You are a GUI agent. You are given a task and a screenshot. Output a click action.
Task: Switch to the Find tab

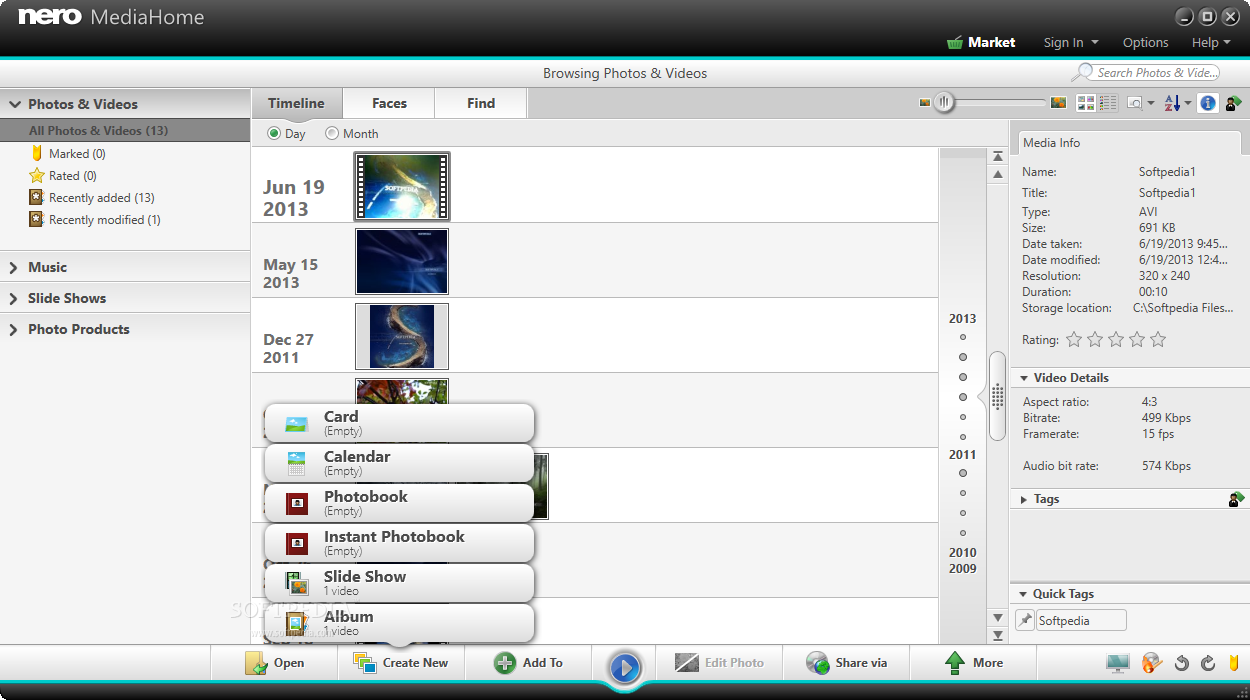[x=481, y=103]
